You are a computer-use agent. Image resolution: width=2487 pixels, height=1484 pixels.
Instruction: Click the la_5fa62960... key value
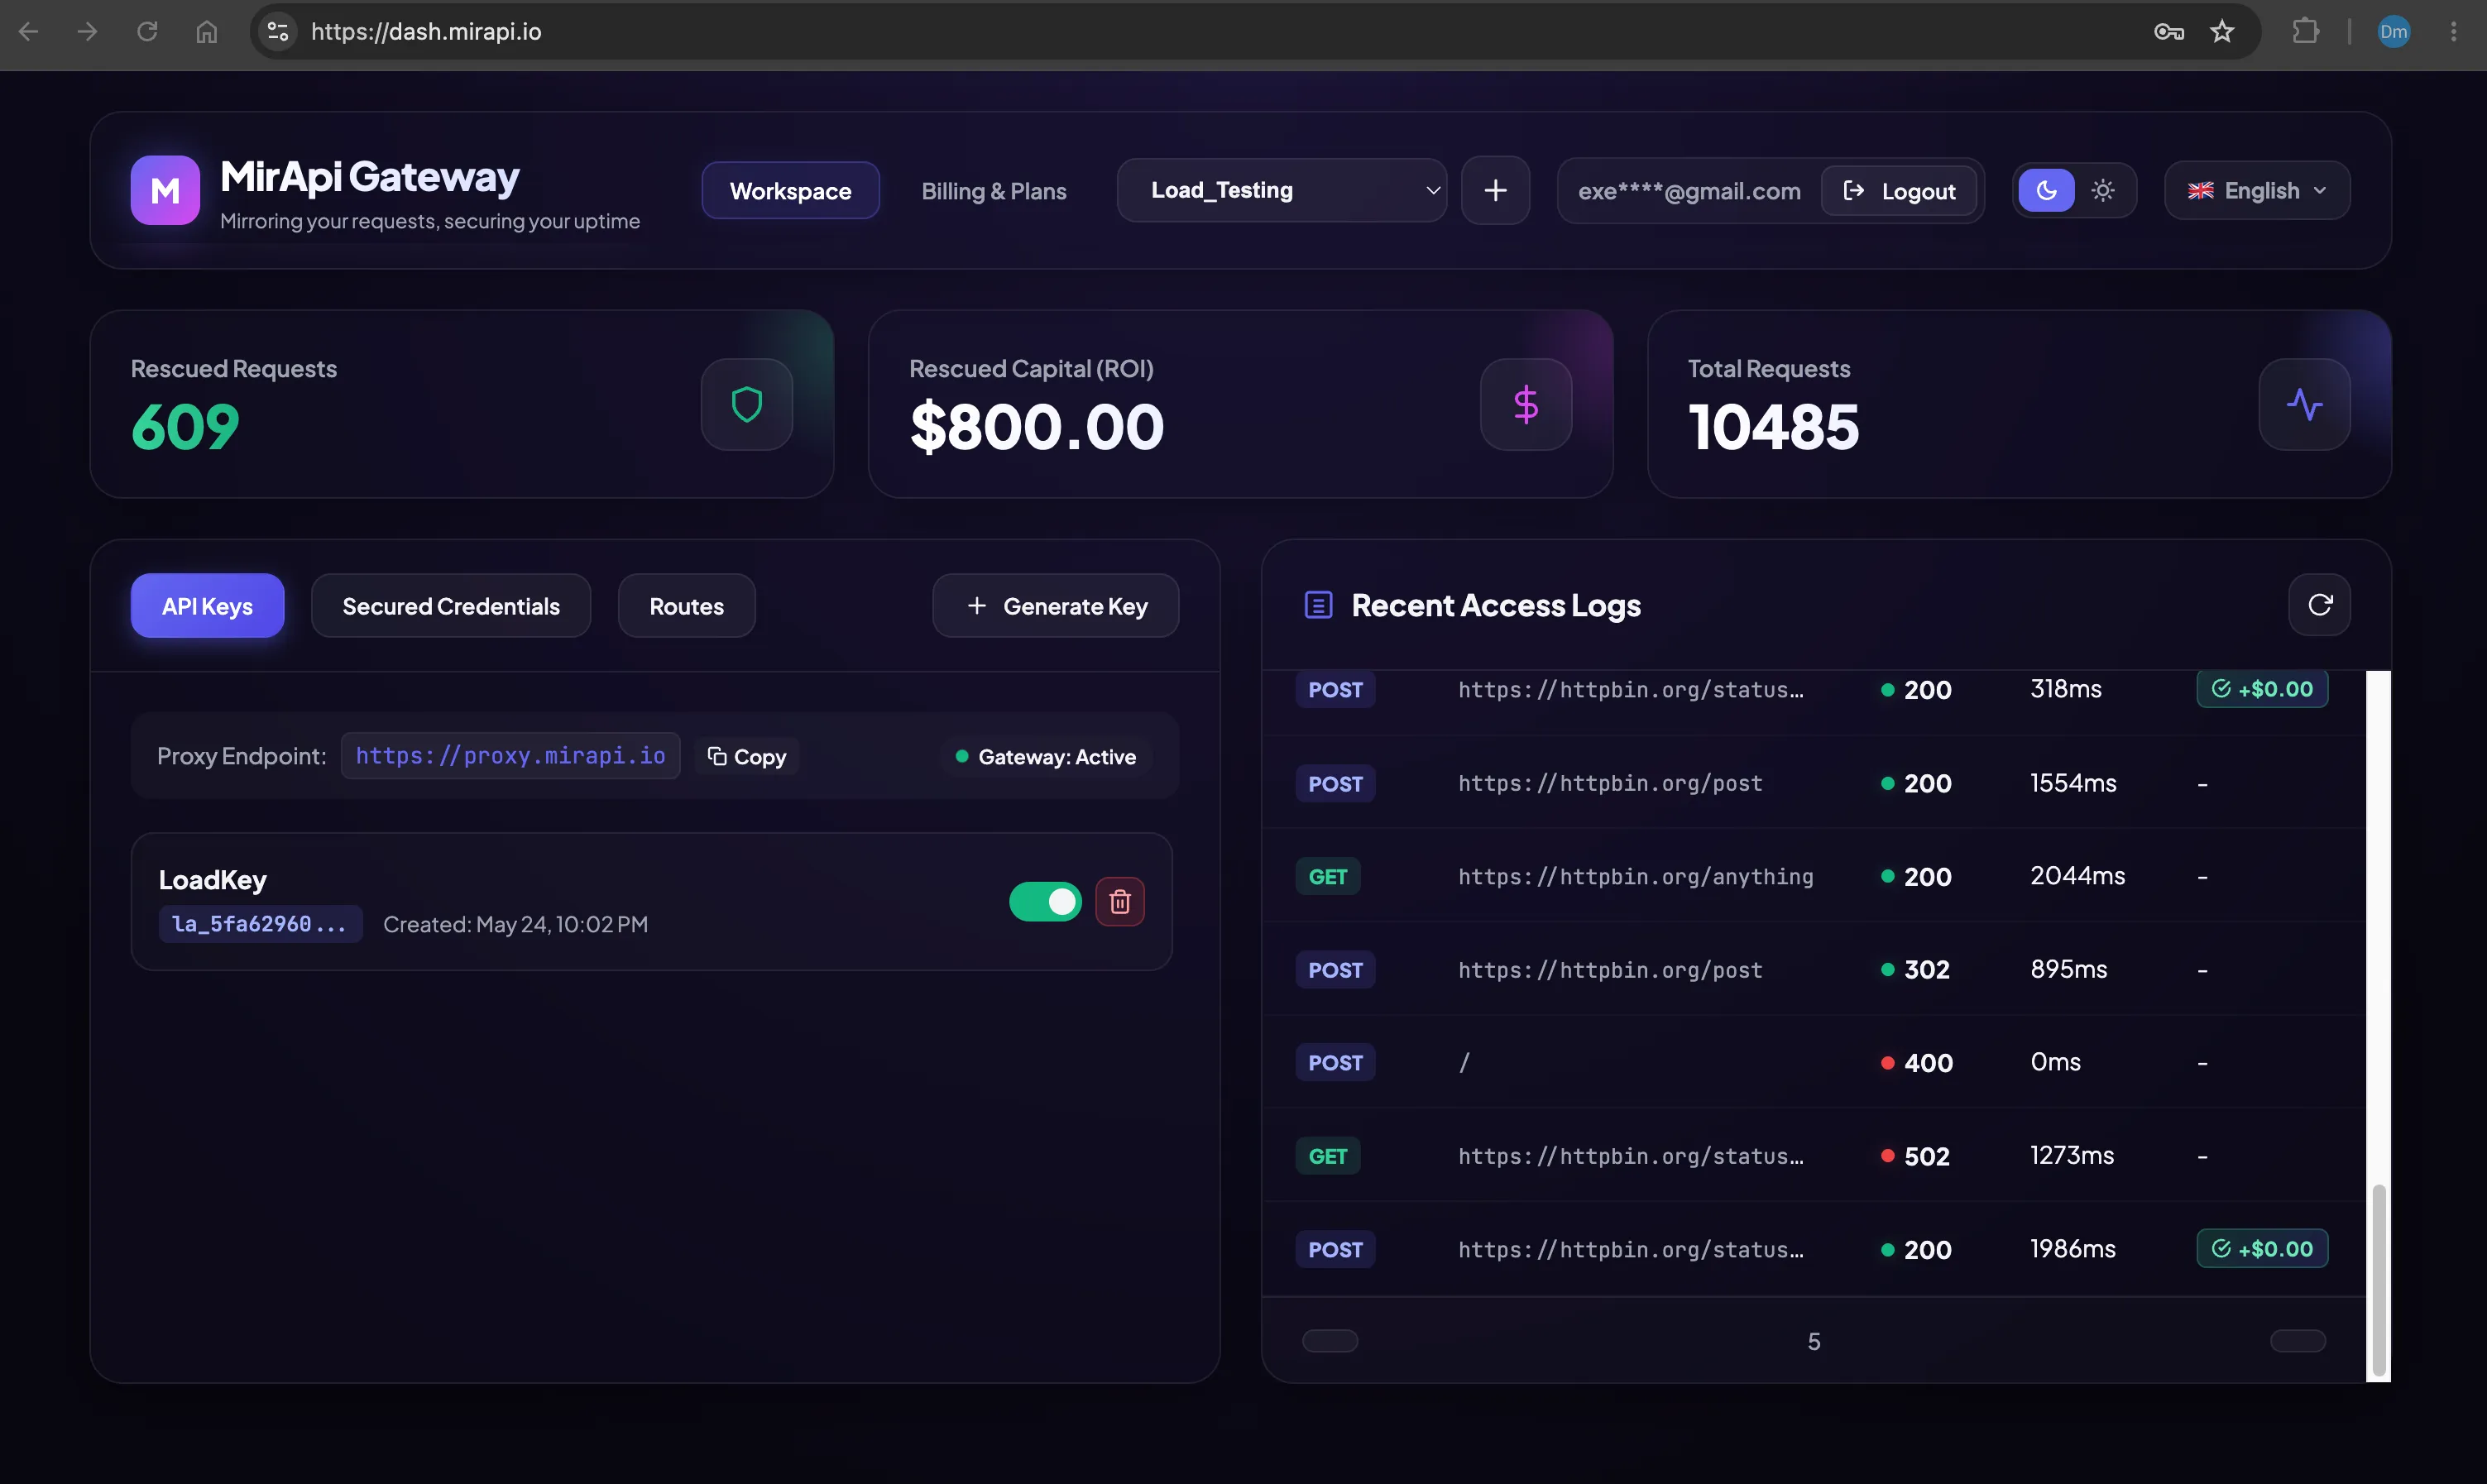[260, 924]
